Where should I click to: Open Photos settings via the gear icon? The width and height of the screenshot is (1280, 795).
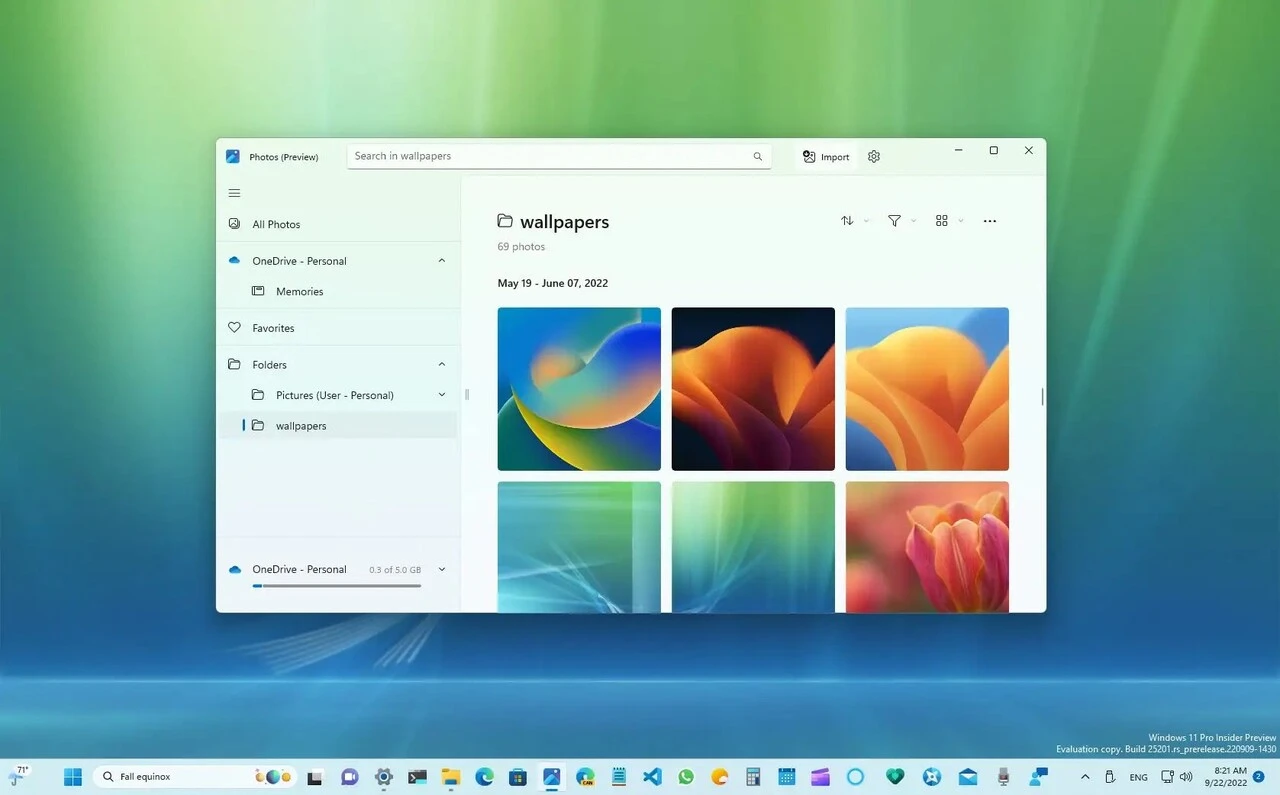pos(873,156)
